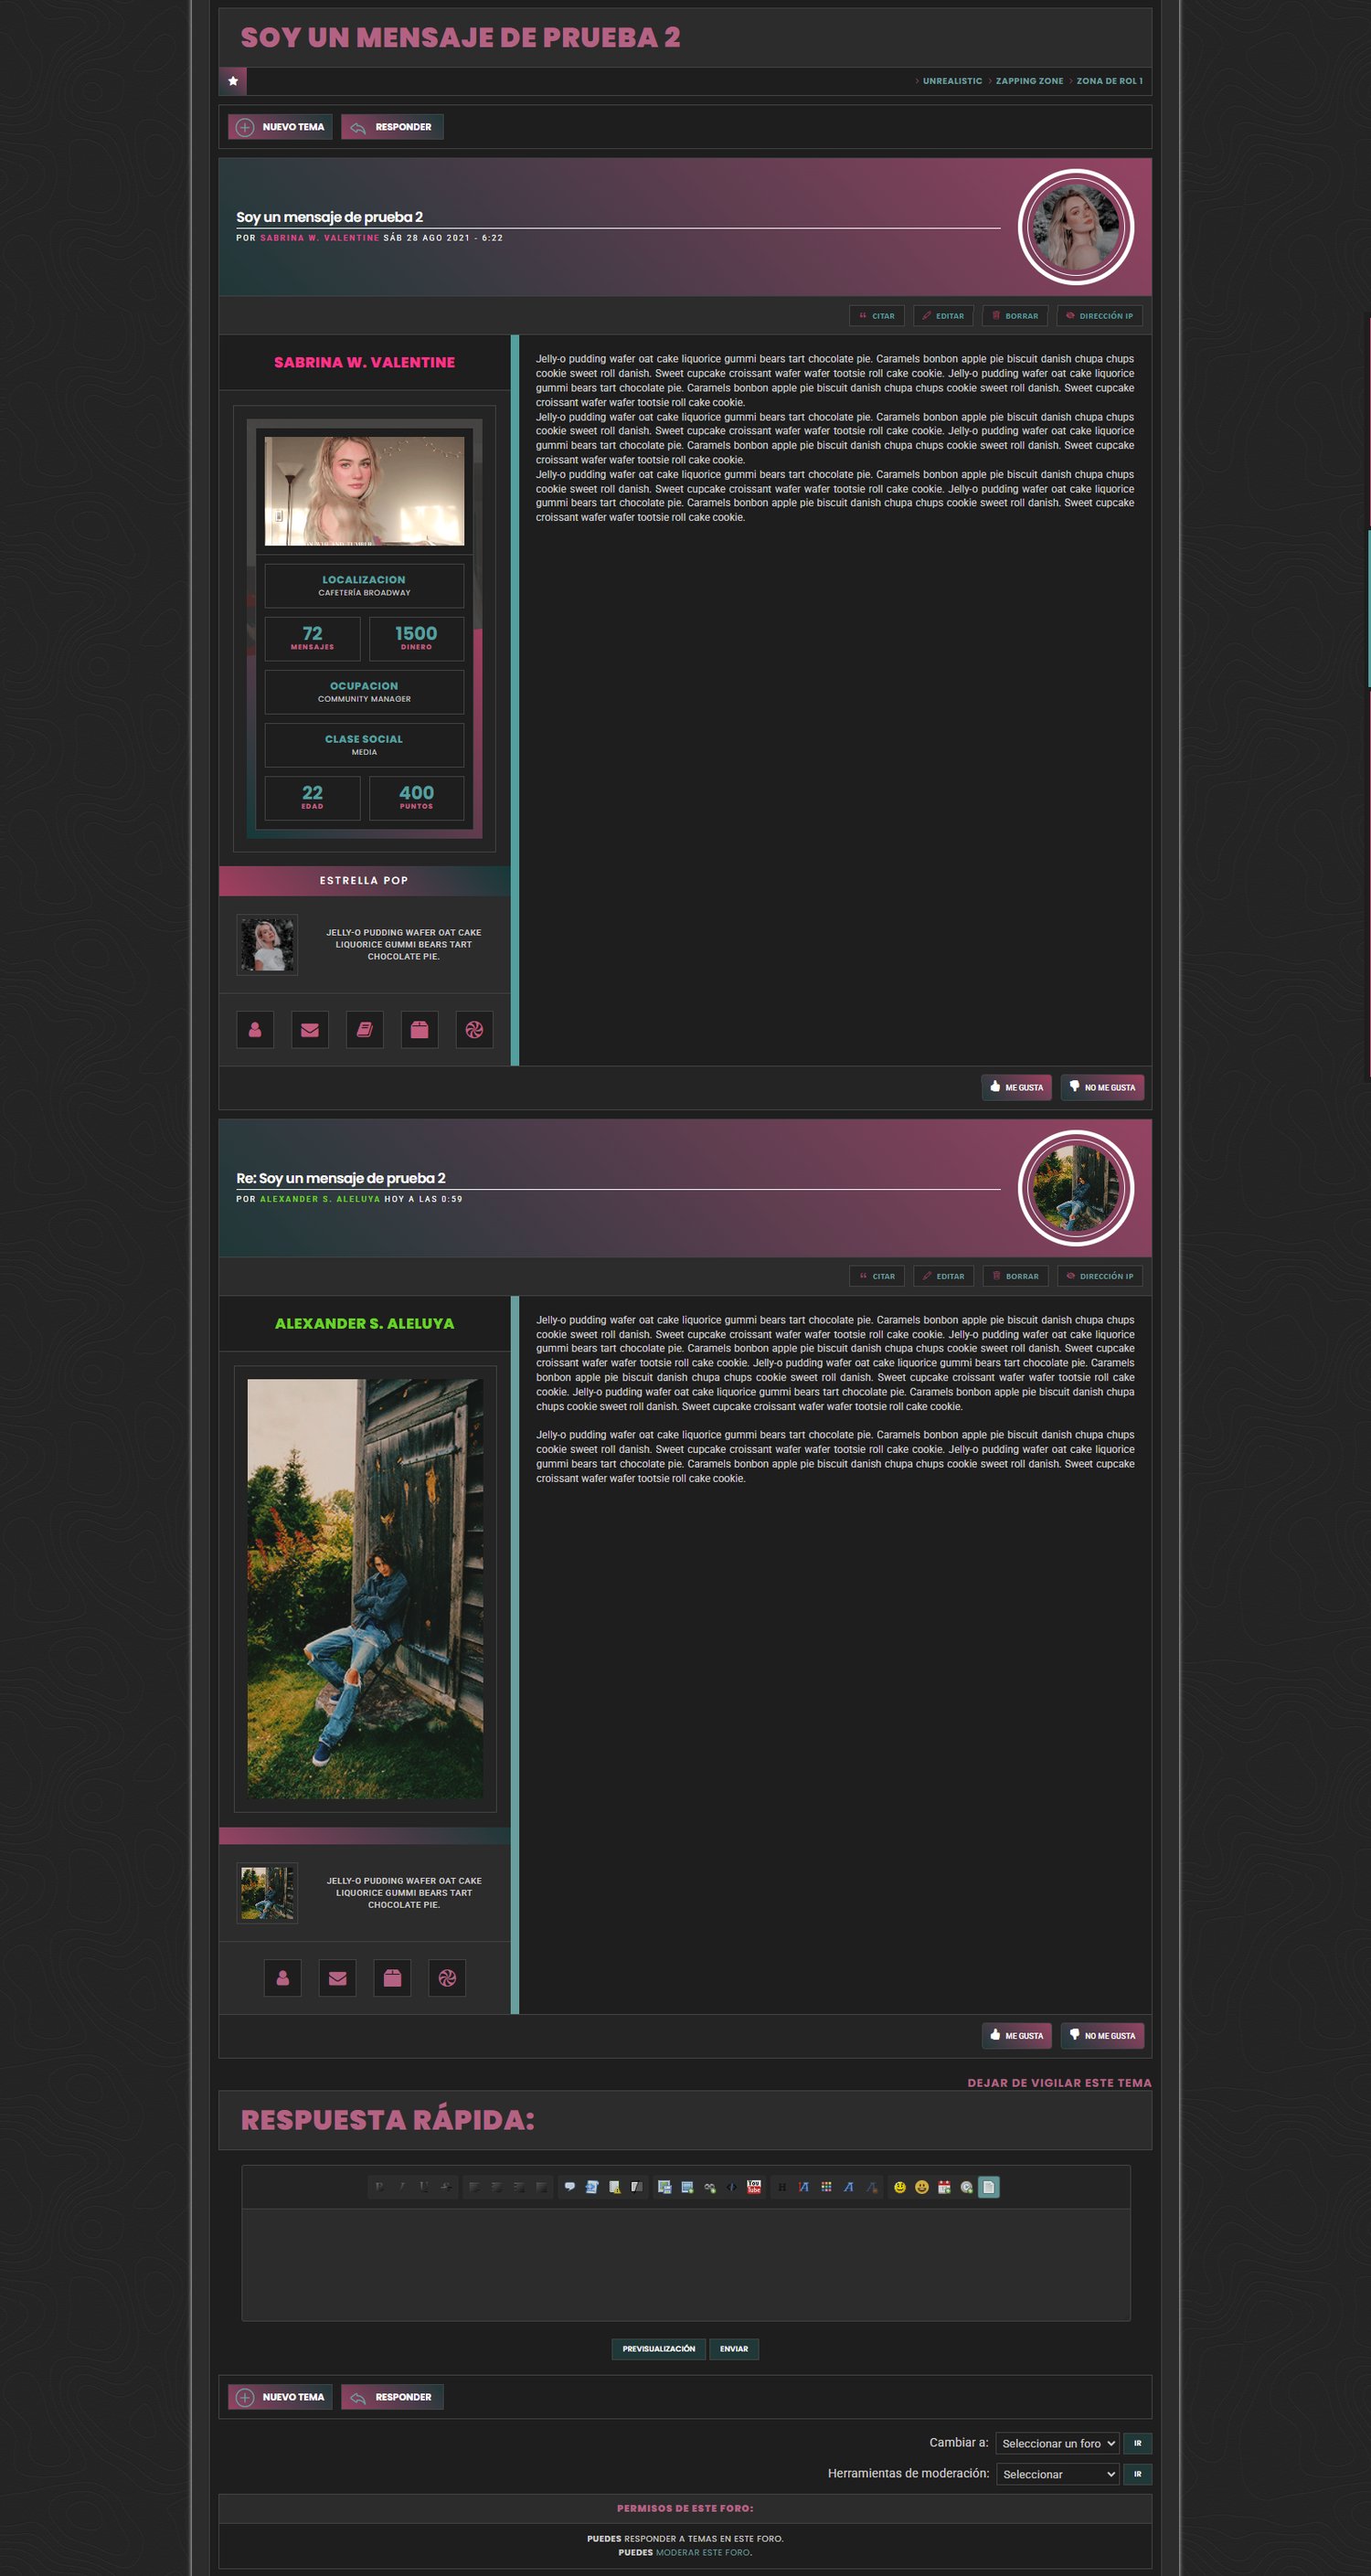Click the aperture icon under Sabrina's profile
The image size is (1371, 2576).
click(474, 1029)
